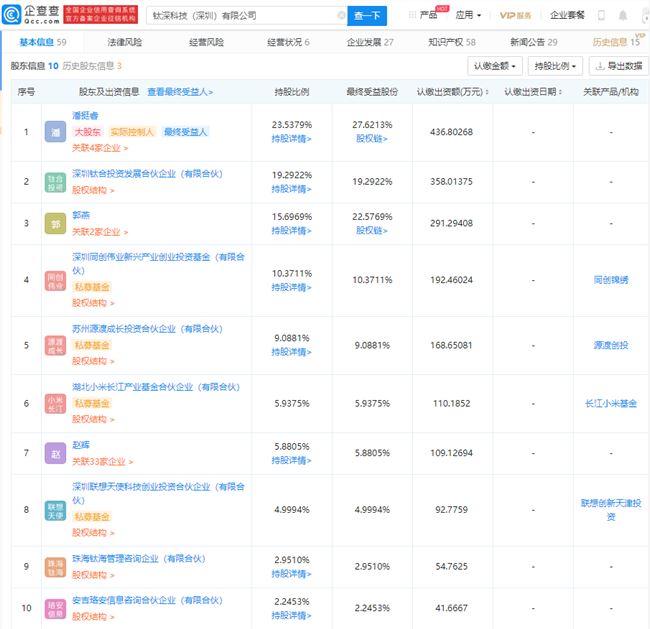Open 关联33家企业 link under 赵辉

(x=102, y=461)
